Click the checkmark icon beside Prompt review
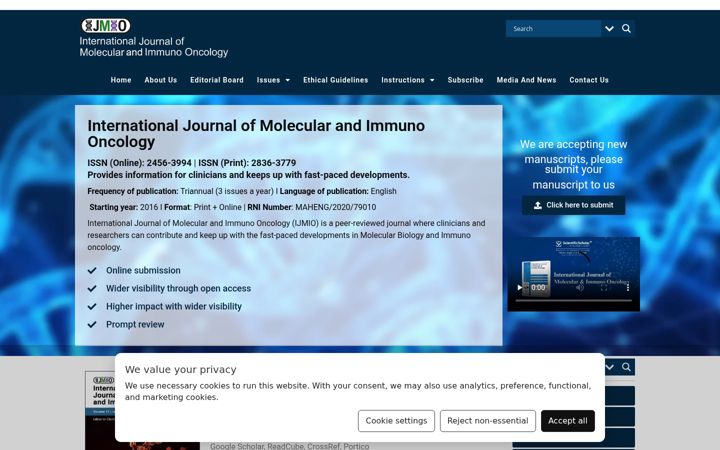 92,324
